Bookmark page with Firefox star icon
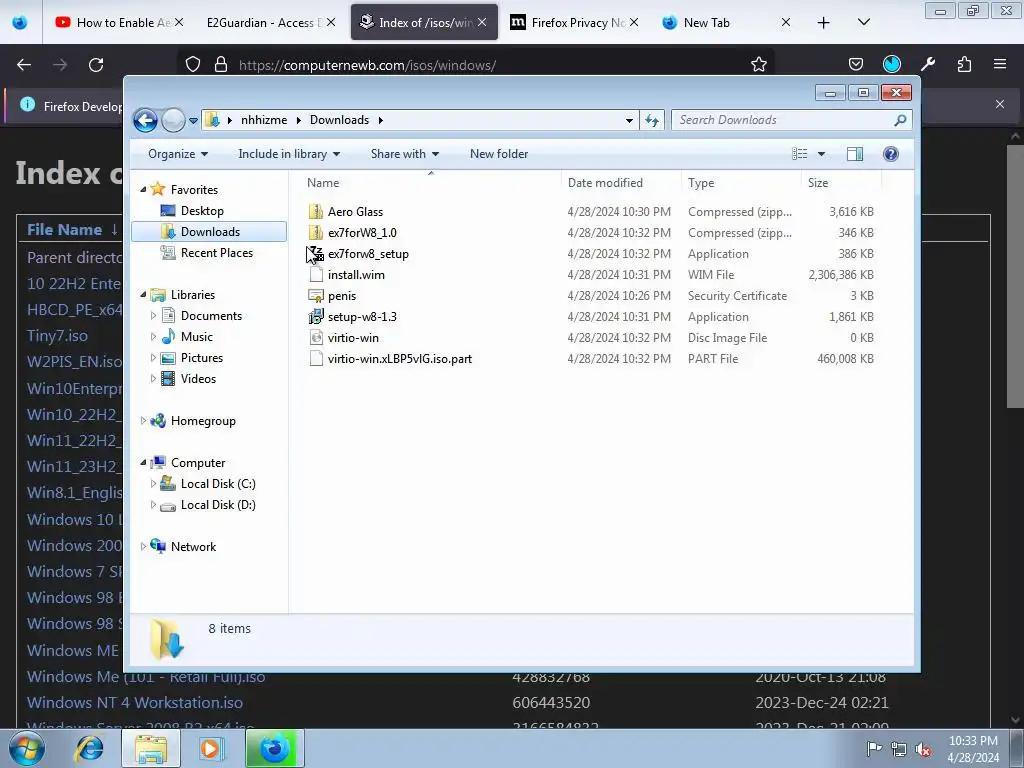Screen dimensions: 1024x768 pyautogui.click(x=759, y=65)
